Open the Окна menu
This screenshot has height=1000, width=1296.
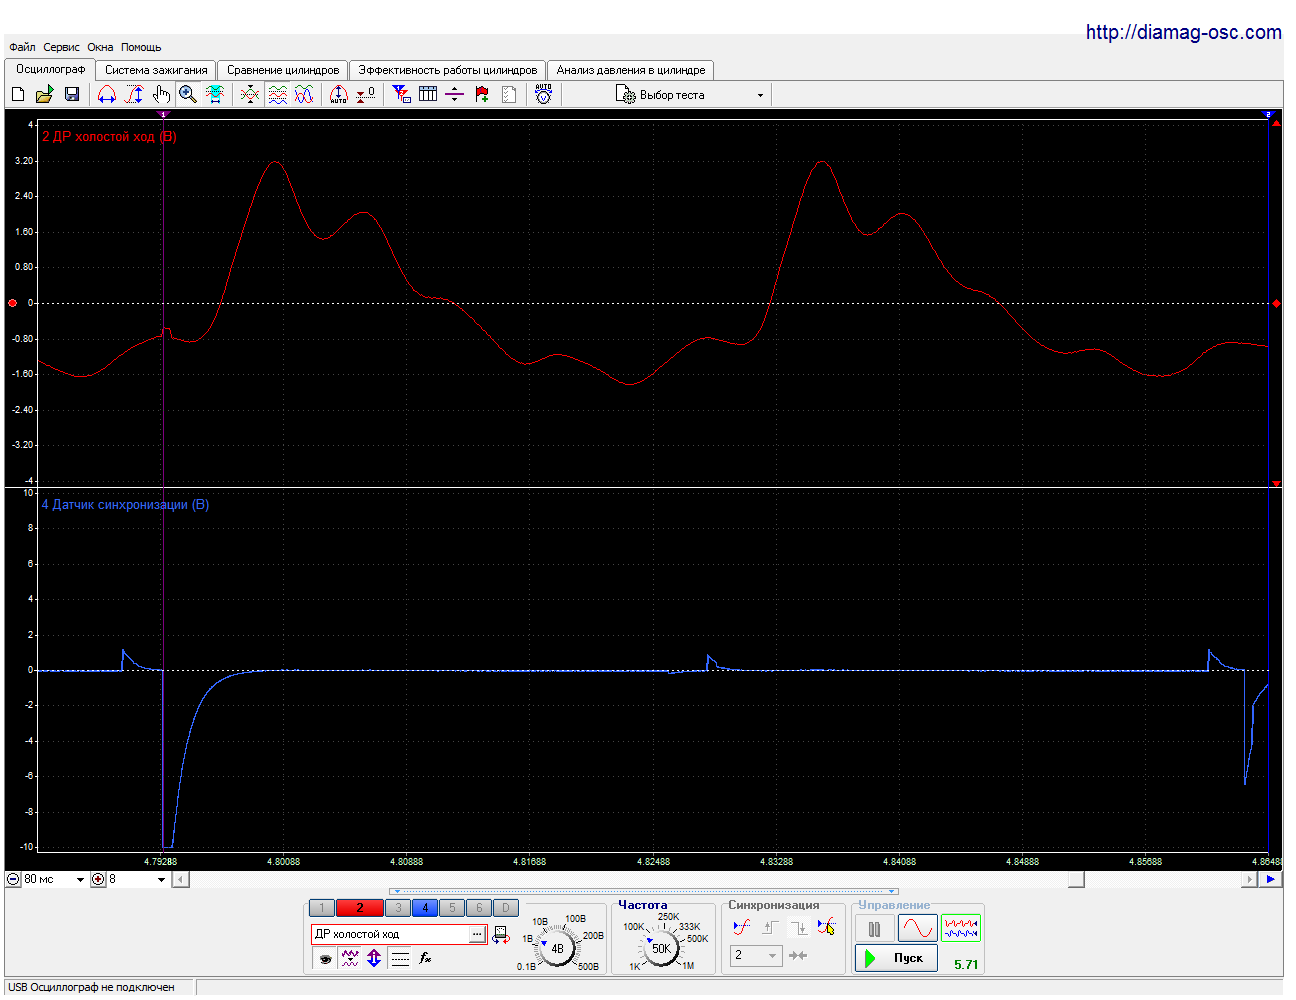100,47
